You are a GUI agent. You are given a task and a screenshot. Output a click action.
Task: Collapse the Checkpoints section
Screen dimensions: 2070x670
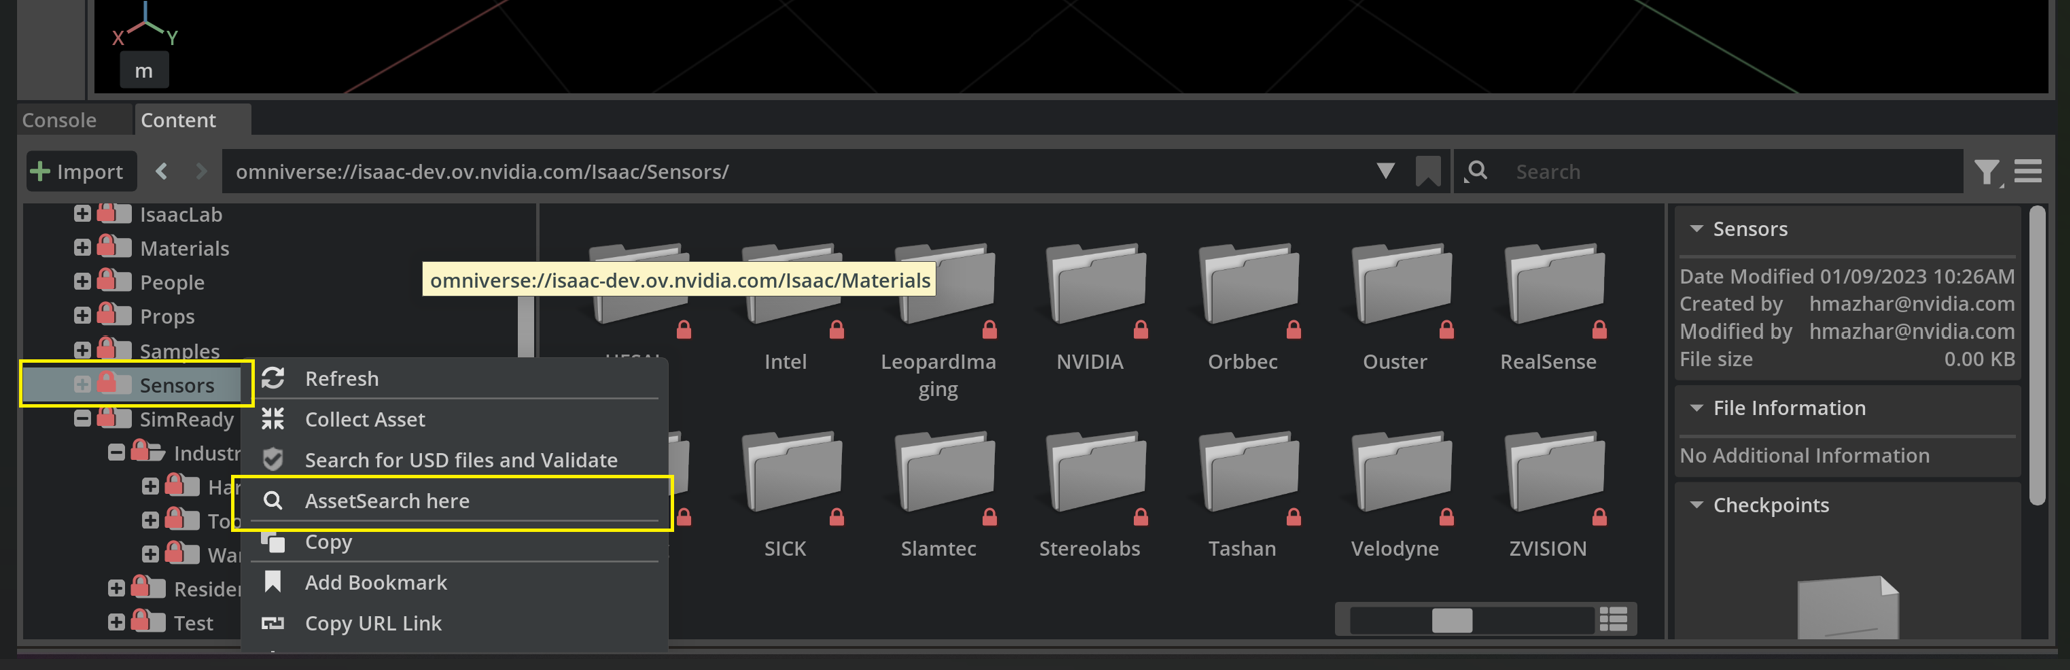1697,505
